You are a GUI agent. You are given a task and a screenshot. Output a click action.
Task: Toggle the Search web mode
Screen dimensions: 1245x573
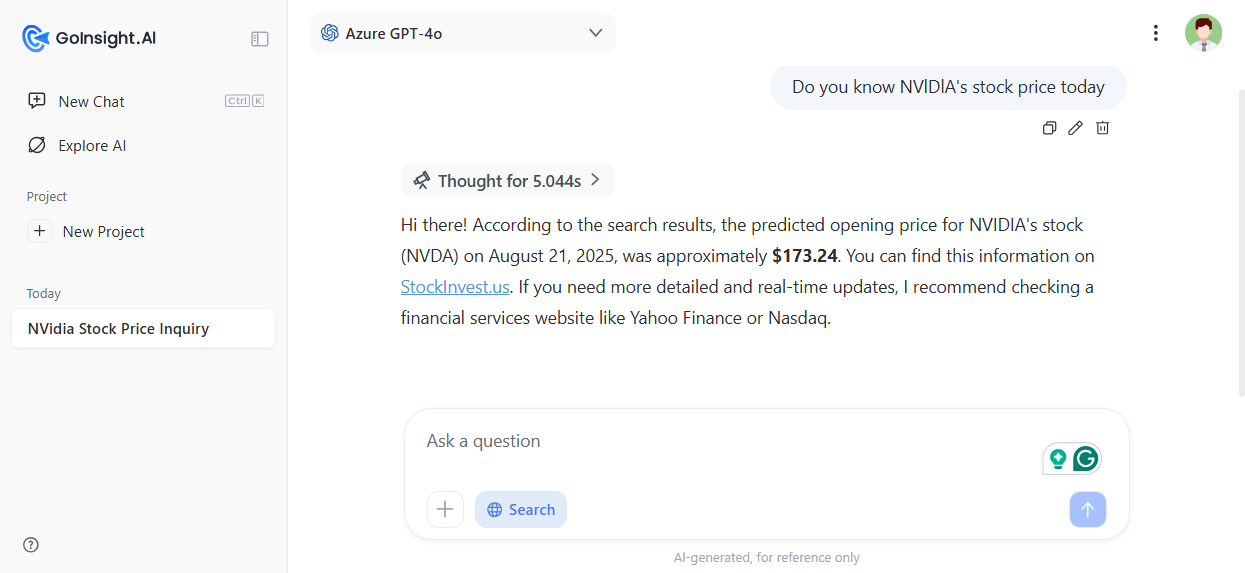pos(521,509)
